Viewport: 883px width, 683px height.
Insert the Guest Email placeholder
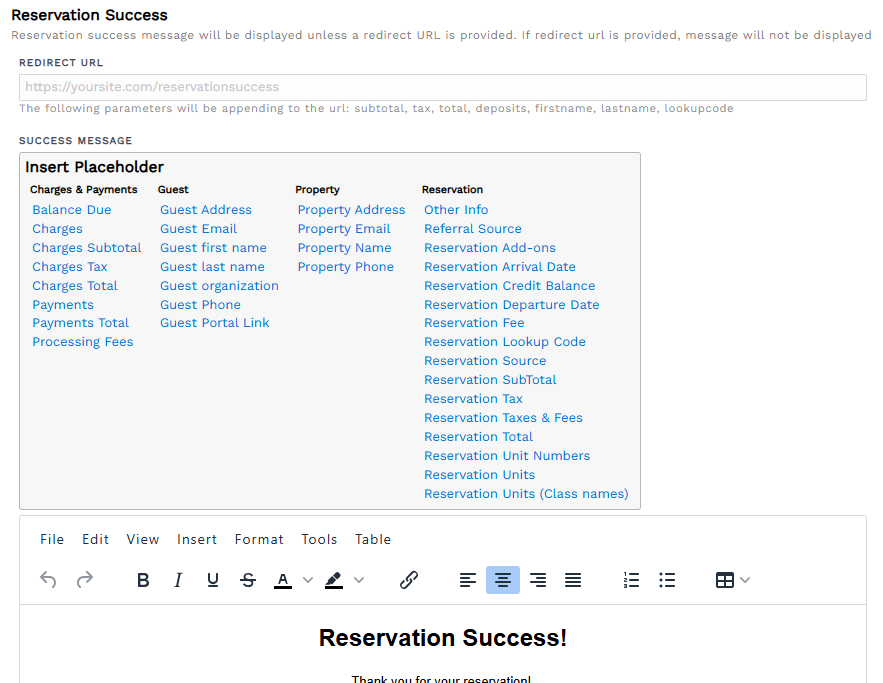pos(197,228)
